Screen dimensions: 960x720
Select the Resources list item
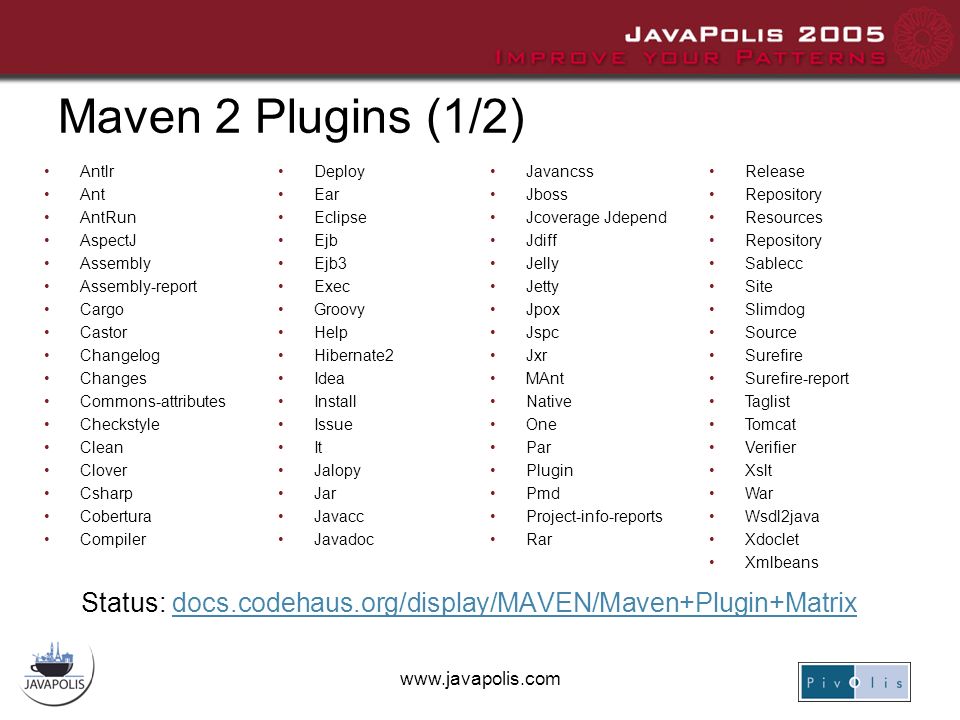784,217
